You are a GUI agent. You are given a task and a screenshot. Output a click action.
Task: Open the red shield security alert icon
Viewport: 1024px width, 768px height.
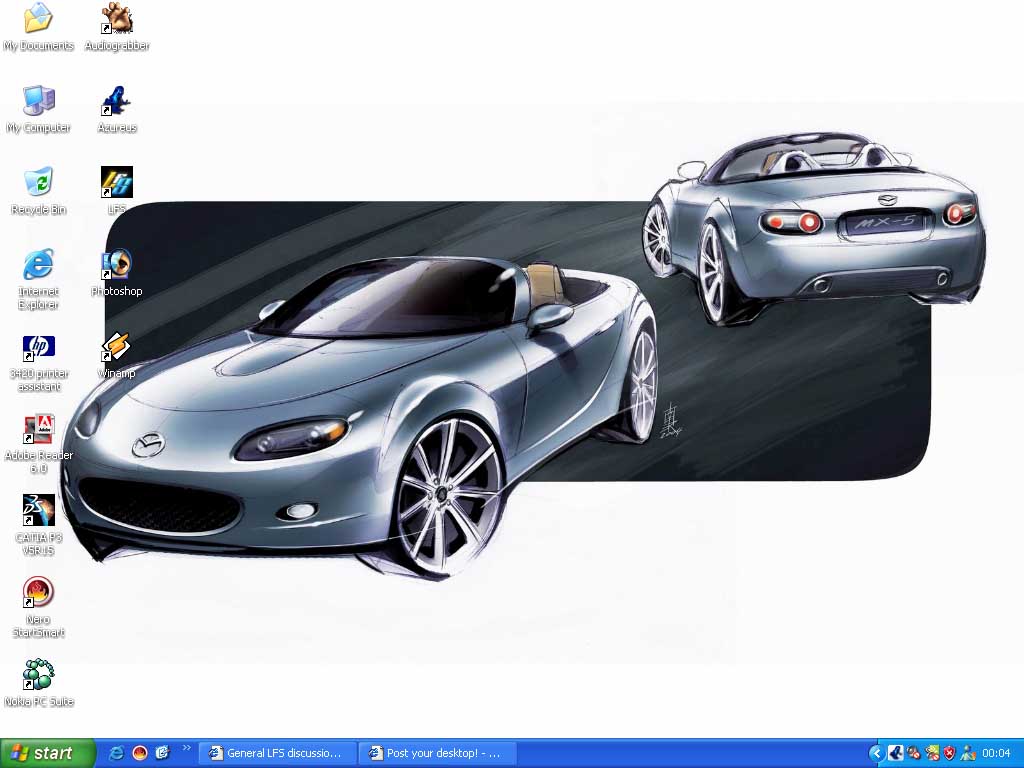(x=950, y=754)
